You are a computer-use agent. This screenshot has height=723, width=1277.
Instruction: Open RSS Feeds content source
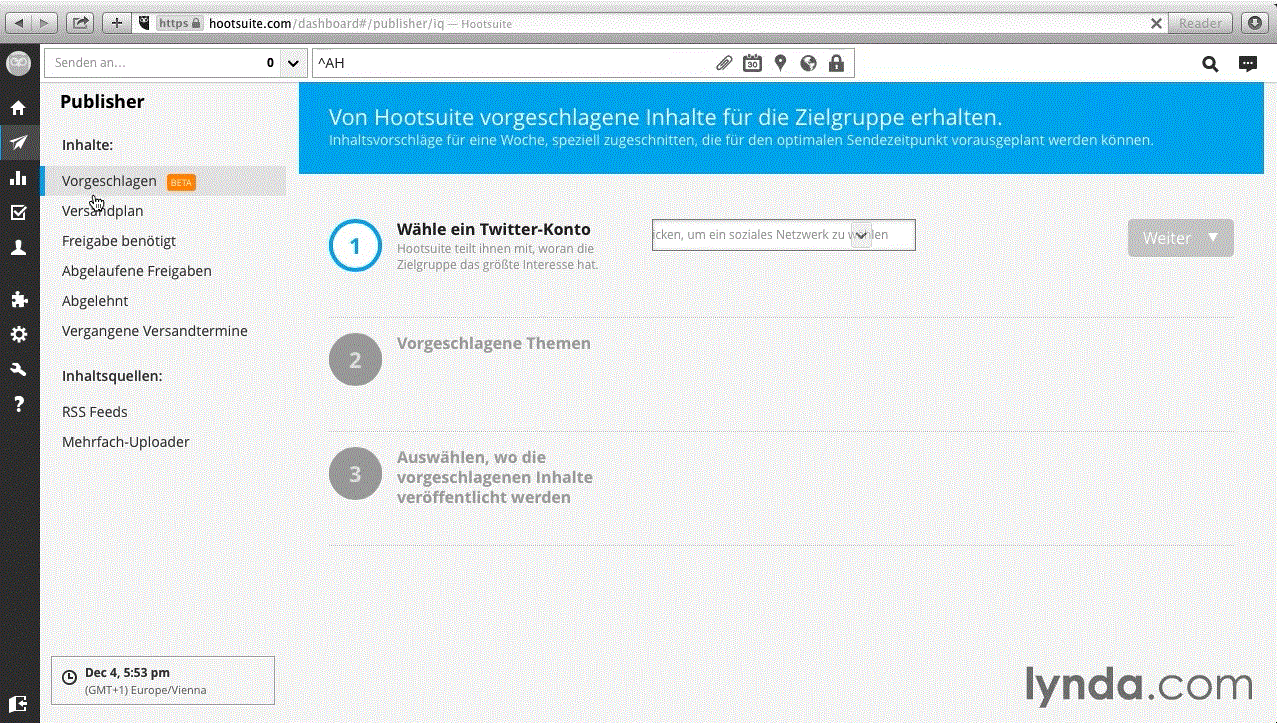[95, 412]
